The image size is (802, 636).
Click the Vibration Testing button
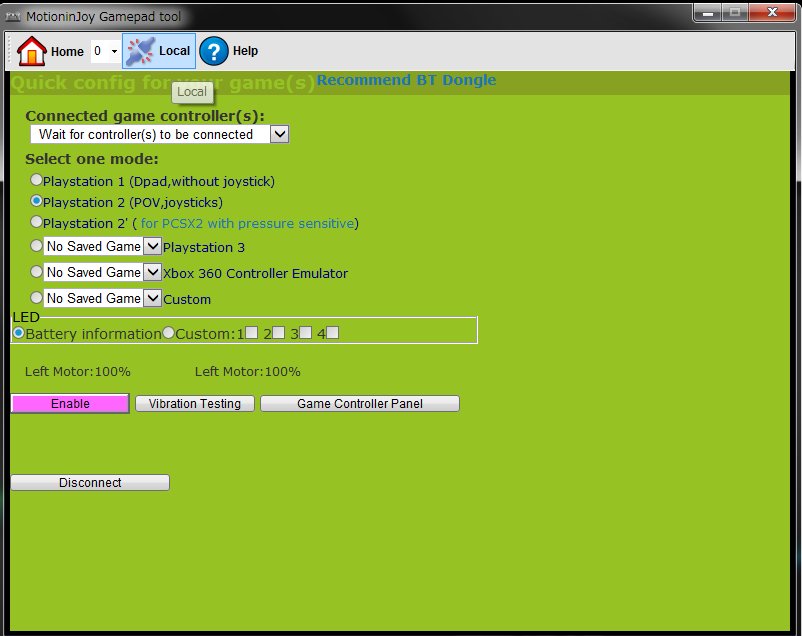195,404
